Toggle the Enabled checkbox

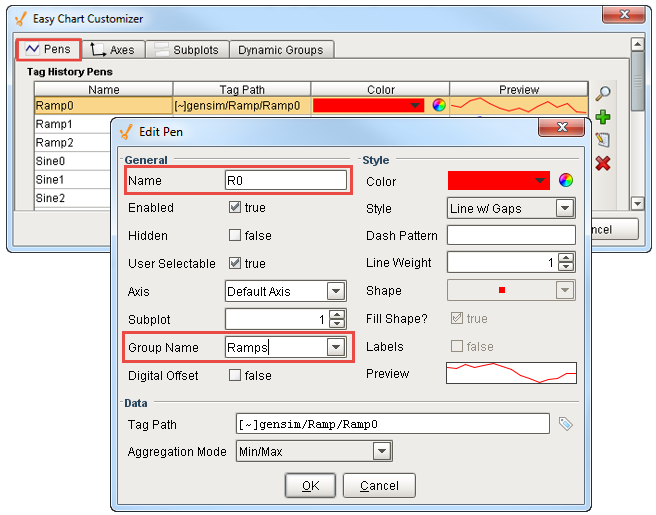[235, 208]
